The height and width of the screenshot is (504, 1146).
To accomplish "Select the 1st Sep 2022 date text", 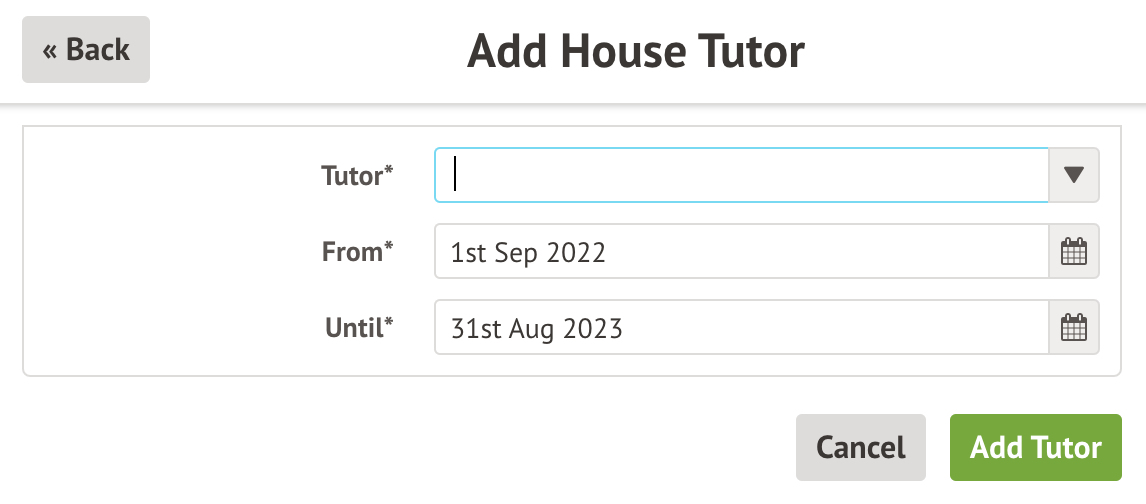I will coord(528,252).
